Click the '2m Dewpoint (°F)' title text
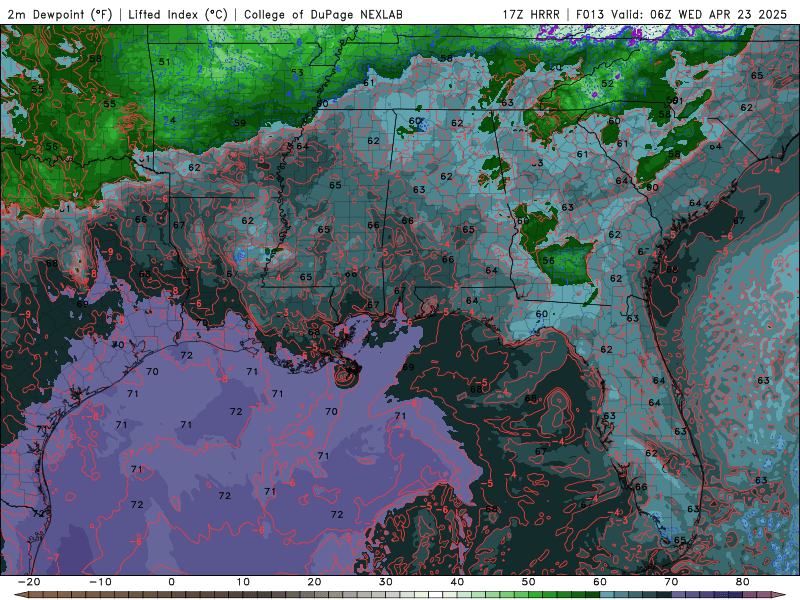Screen dimensions: 800x600 pyautogui.click(x=60, y=14)
